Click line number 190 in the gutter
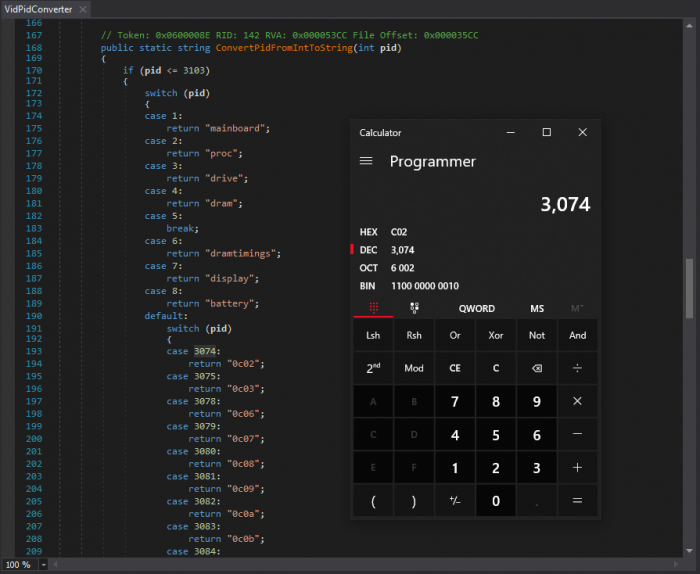Image resolution: width=700 pixels, height=574 pixels. (34, 316)
